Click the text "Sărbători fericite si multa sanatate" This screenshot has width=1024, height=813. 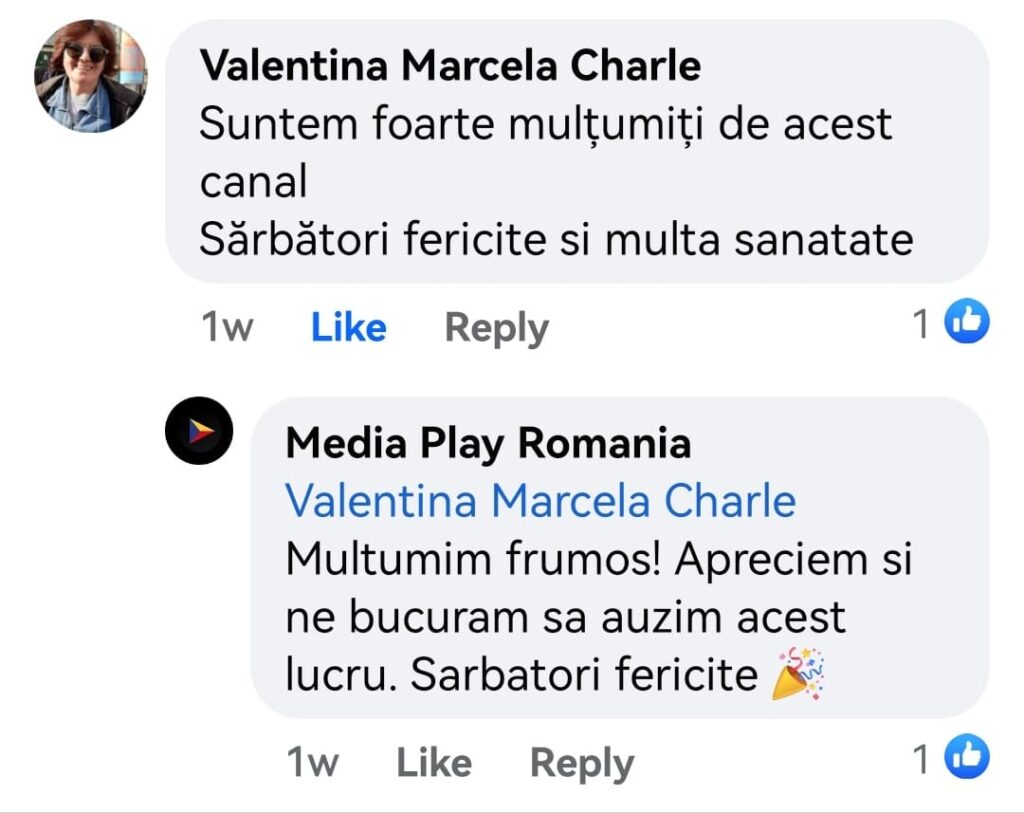pyautogui.click(x=556, y=240)
